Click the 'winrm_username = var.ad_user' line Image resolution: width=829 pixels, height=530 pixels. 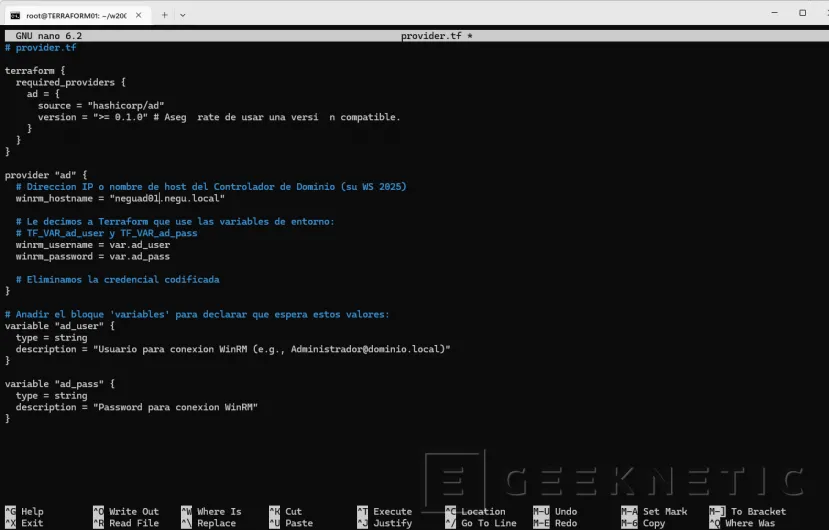[x=93, y=244]
